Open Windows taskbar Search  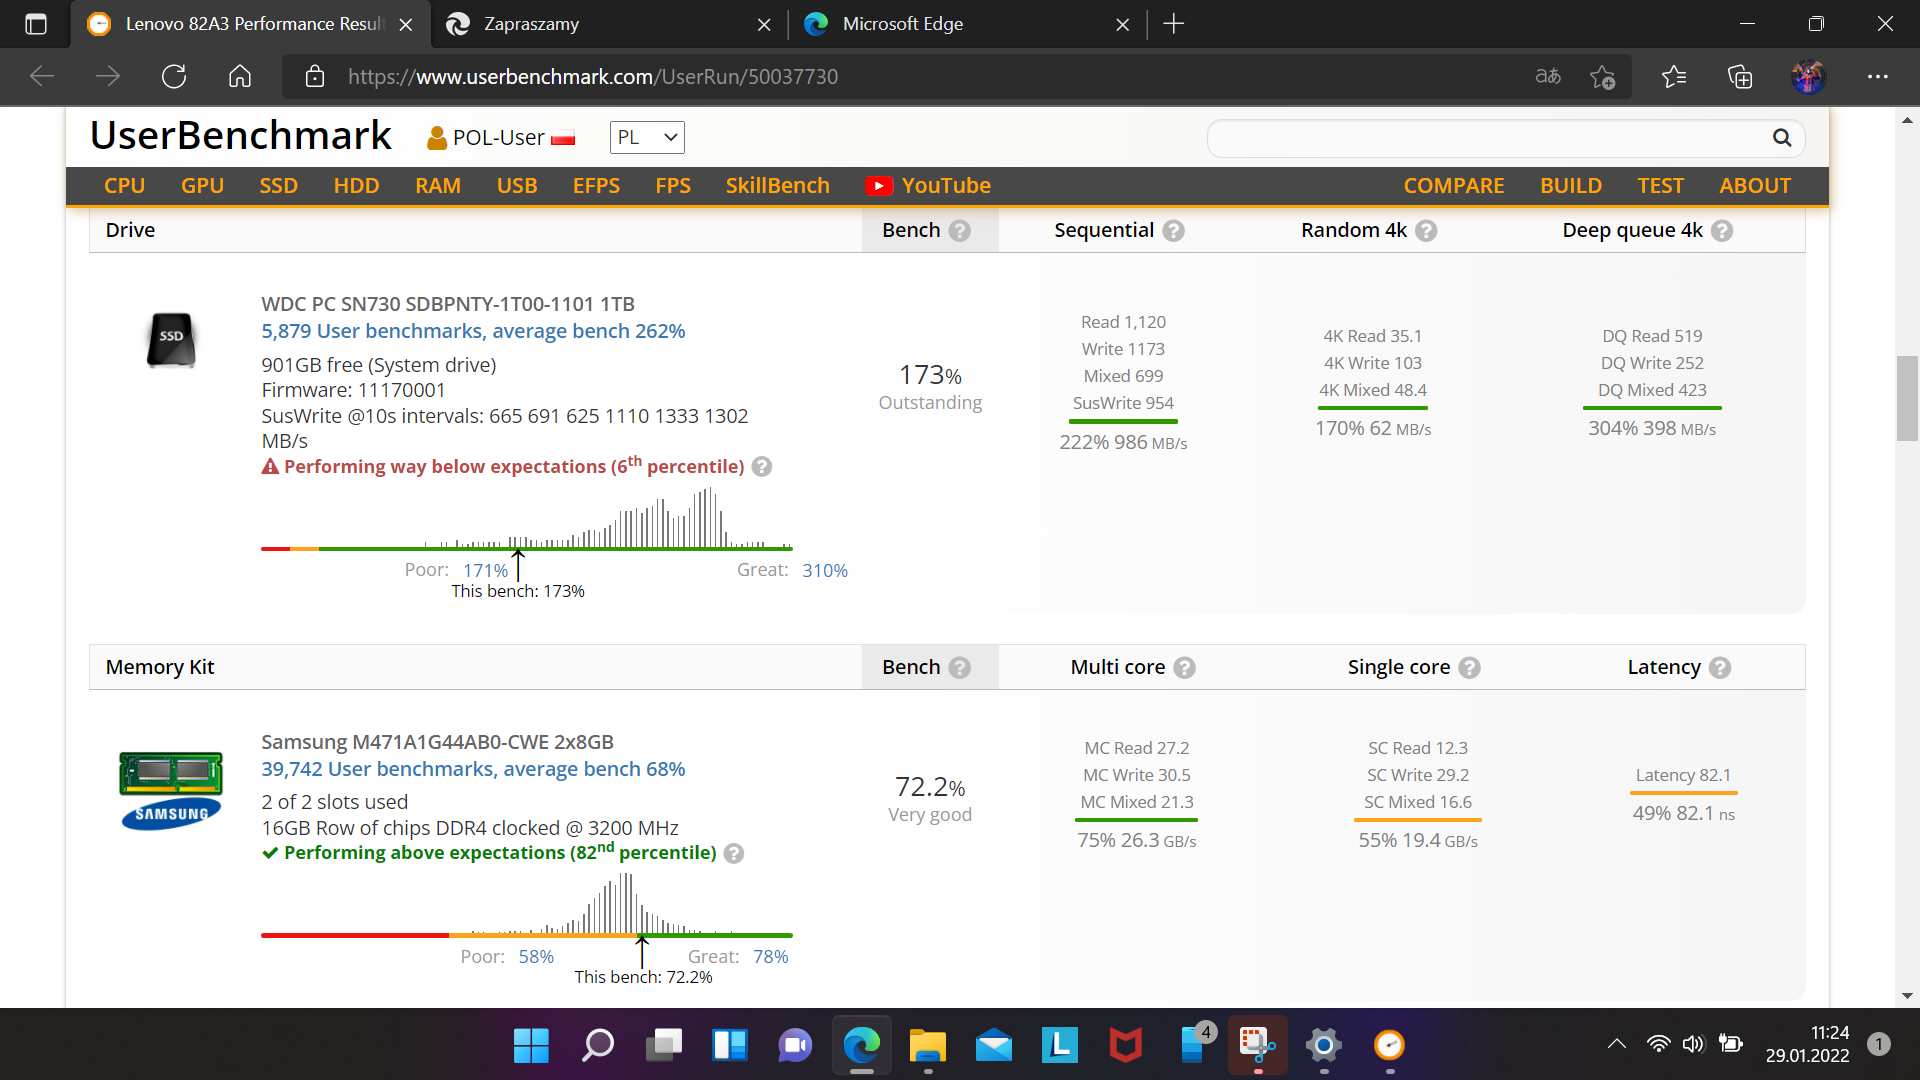[598, 1046]
